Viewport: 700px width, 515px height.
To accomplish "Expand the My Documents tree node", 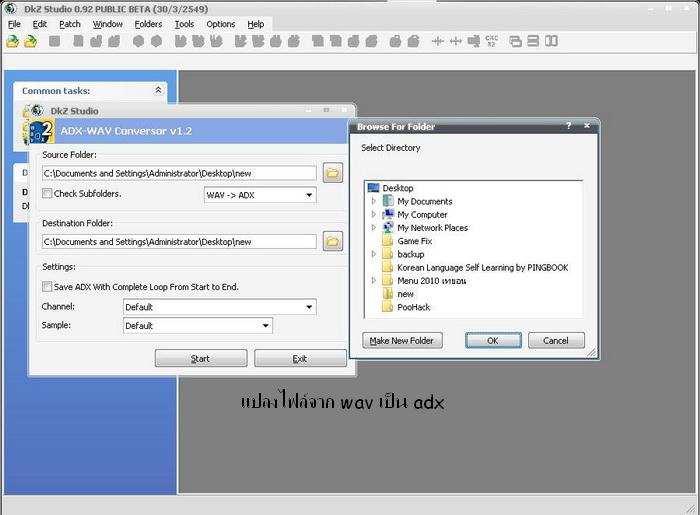I will pyautogui.click(x=374, y=201).
